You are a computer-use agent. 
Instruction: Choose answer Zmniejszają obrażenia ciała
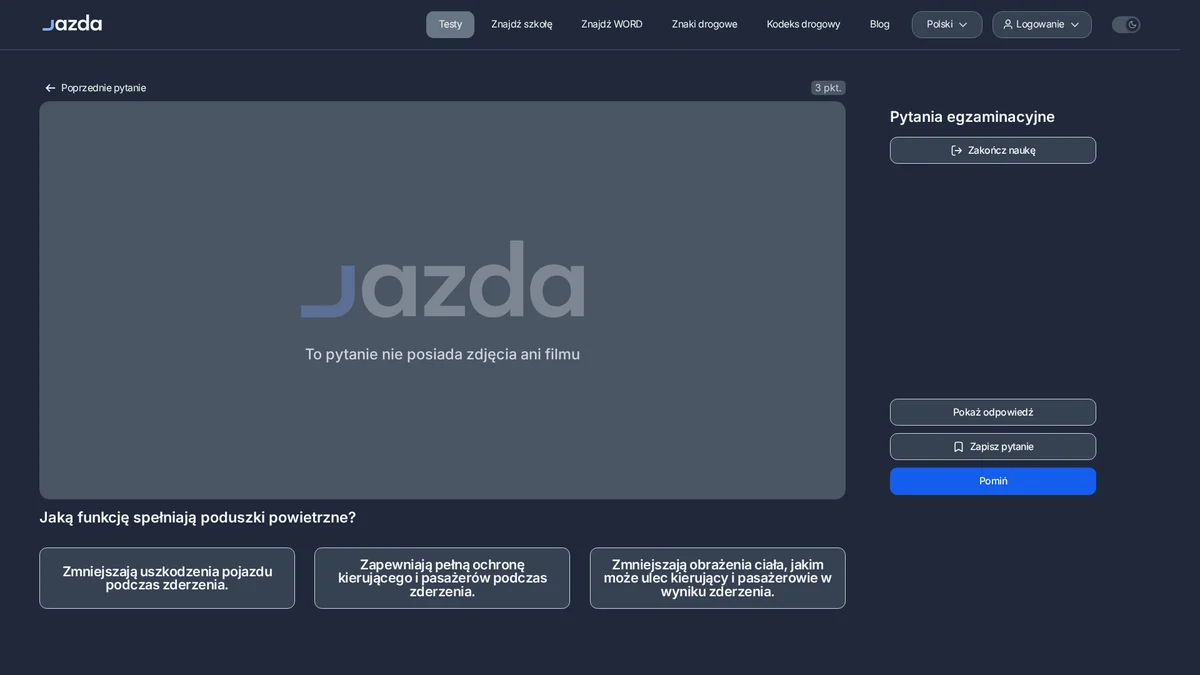point(717,578)
